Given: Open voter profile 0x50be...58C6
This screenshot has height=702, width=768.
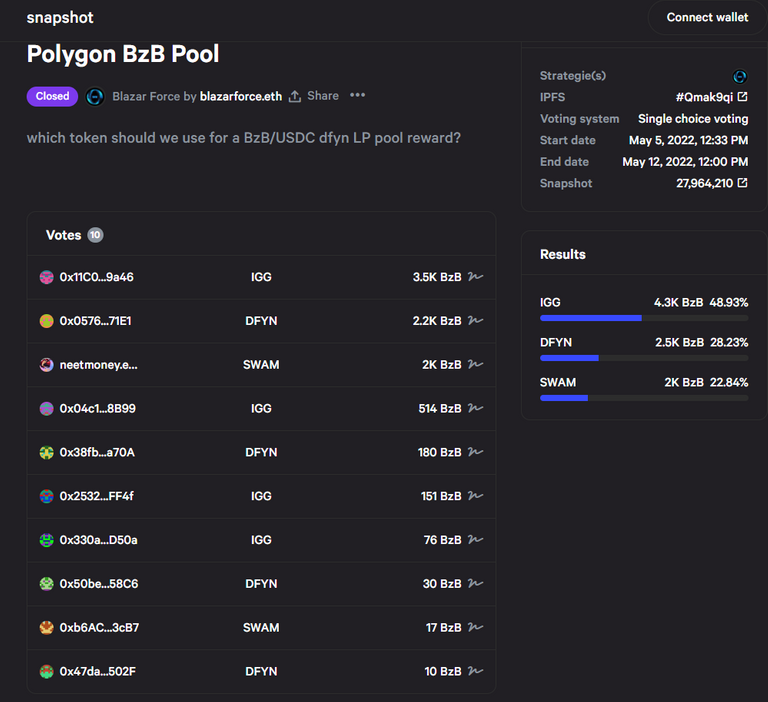Looking at the screenshot, I should (99, 584).
